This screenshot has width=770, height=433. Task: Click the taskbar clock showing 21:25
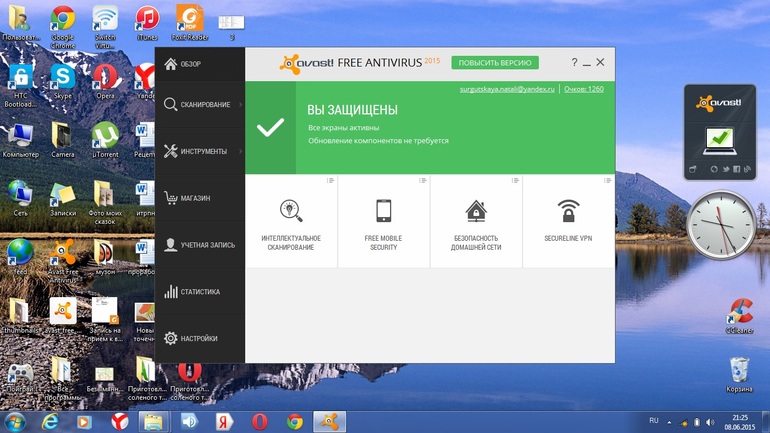pos(740,422)
